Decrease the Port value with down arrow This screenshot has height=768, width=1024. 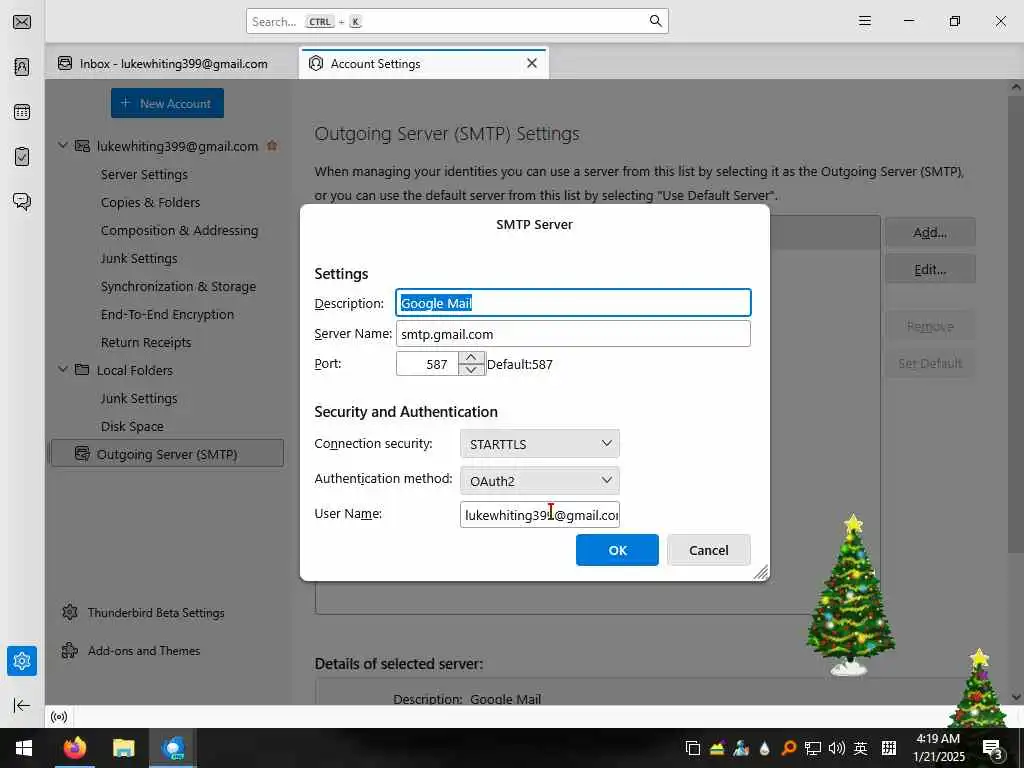471,370
